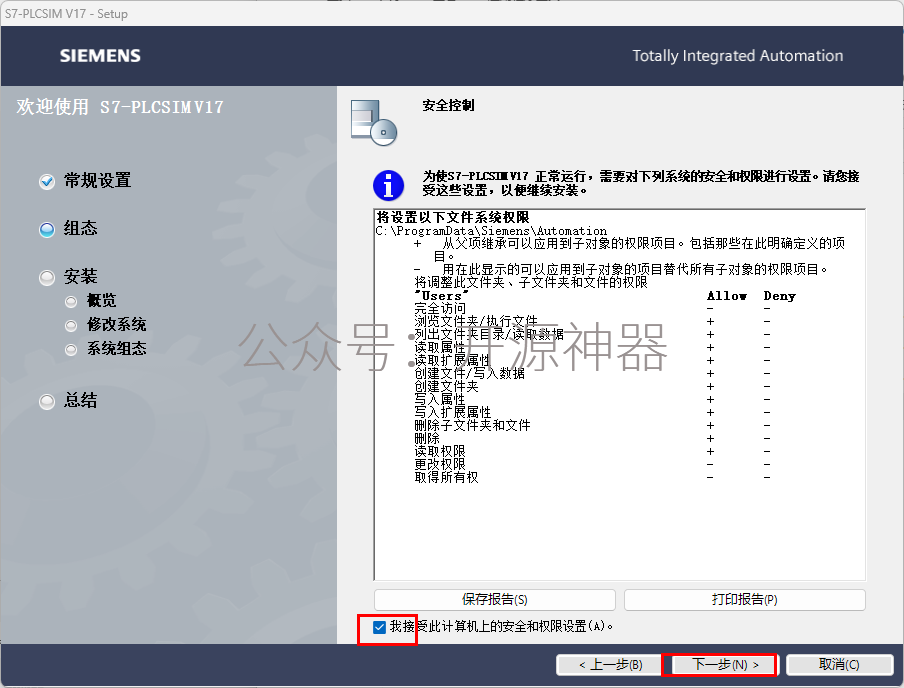Image resolution: width=904 pixels, height=688 pixels.
Task: Click the 概览 sub-step label
Action: 101,300
